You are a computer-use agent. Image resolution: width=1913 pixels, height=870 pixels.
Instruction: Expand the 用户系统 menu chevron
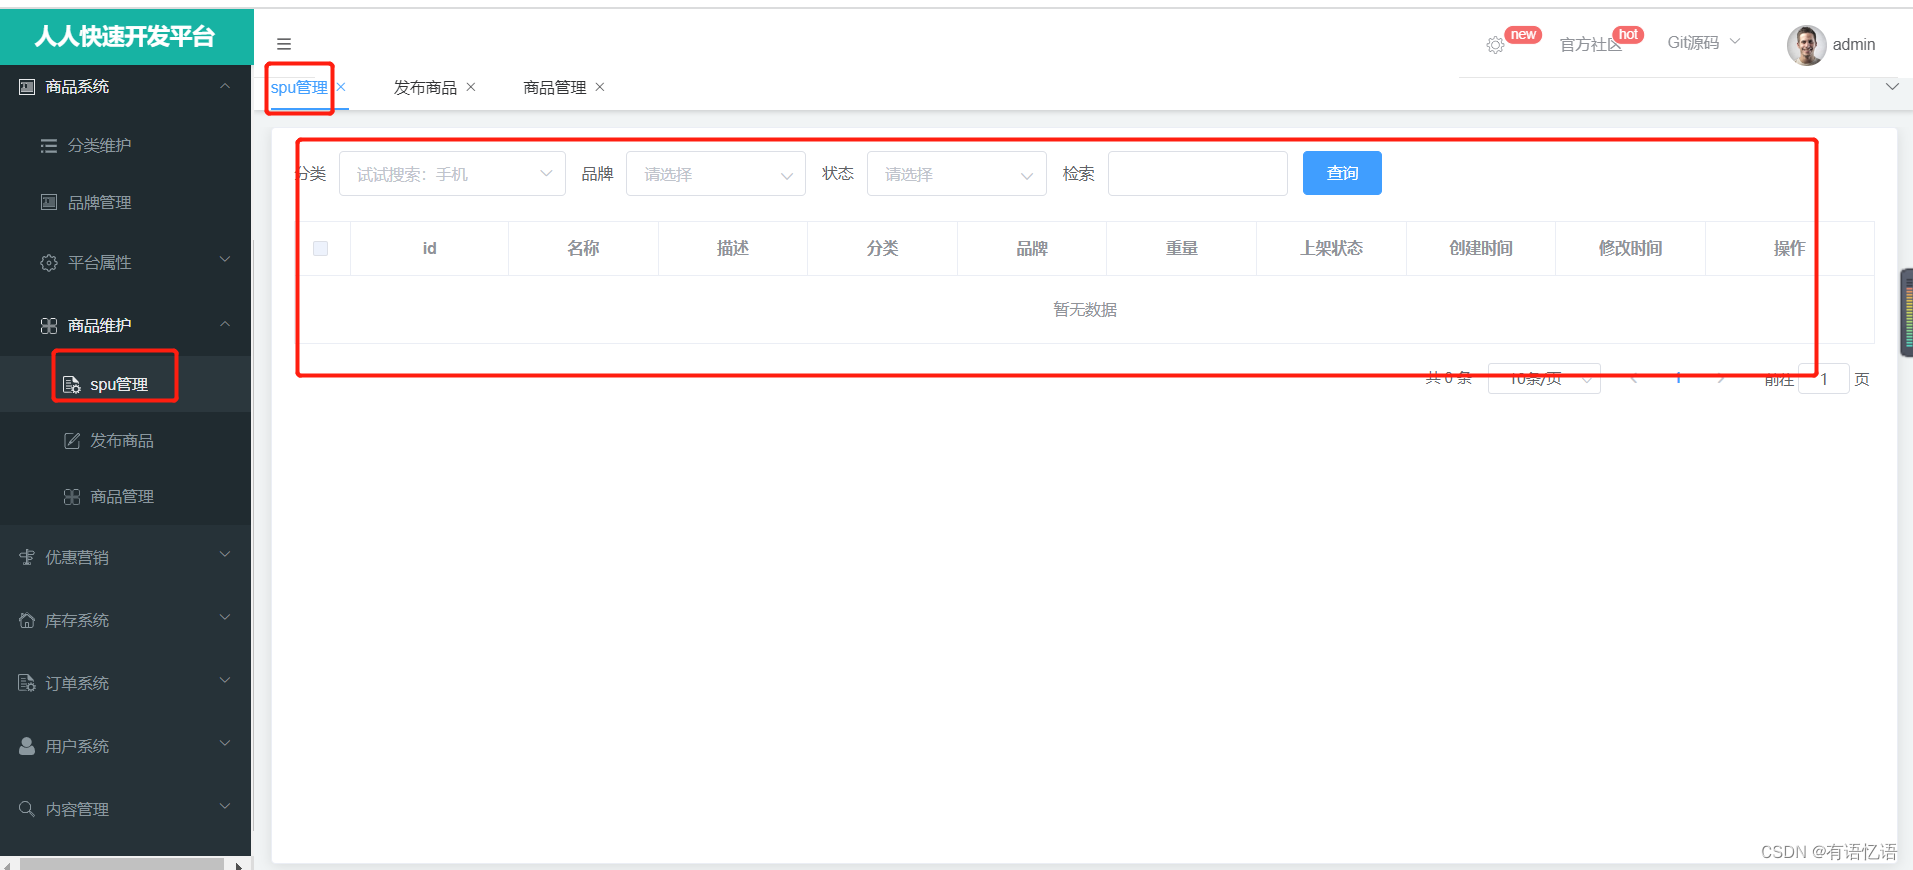(x=225, y=743)
